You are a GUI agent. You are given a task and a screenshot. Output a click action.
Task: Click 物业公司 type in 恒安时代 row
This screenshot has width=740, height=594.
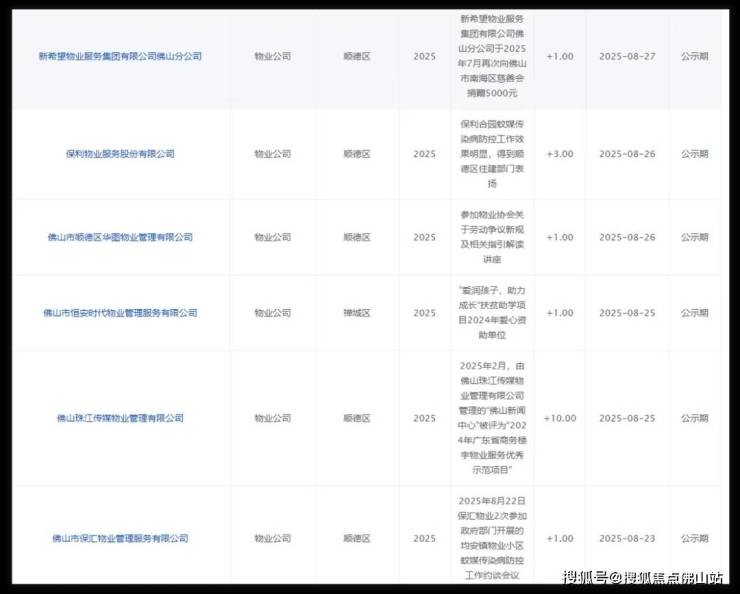coord(272,313)
